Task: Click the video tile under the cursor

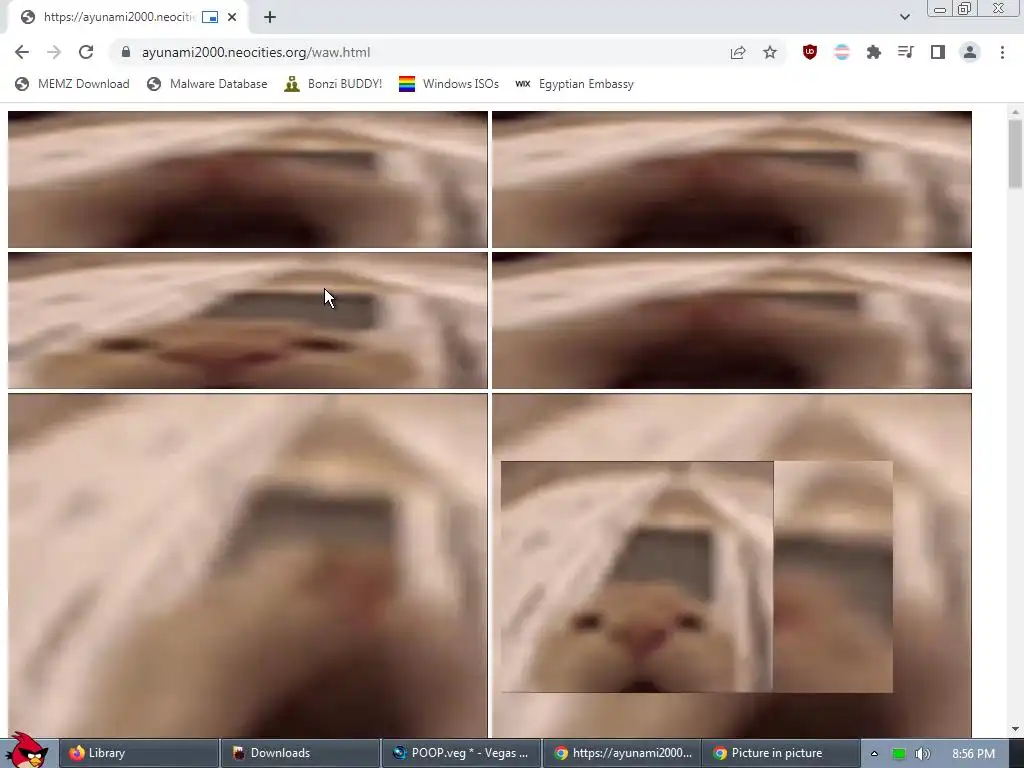Action: tap(248, 321)
